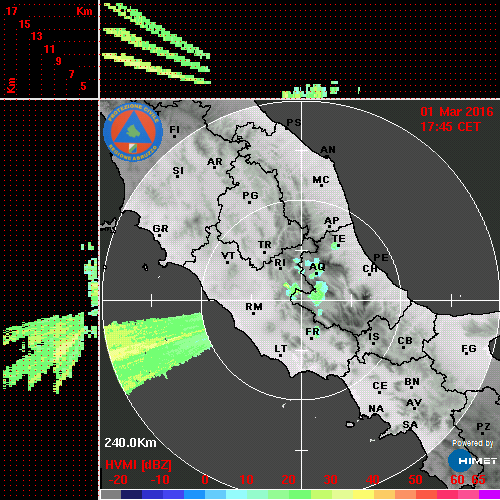The height and width of the screenshot is (500, 500).
Task: Click the HIMET logo
Action: [x=472, y=461]
